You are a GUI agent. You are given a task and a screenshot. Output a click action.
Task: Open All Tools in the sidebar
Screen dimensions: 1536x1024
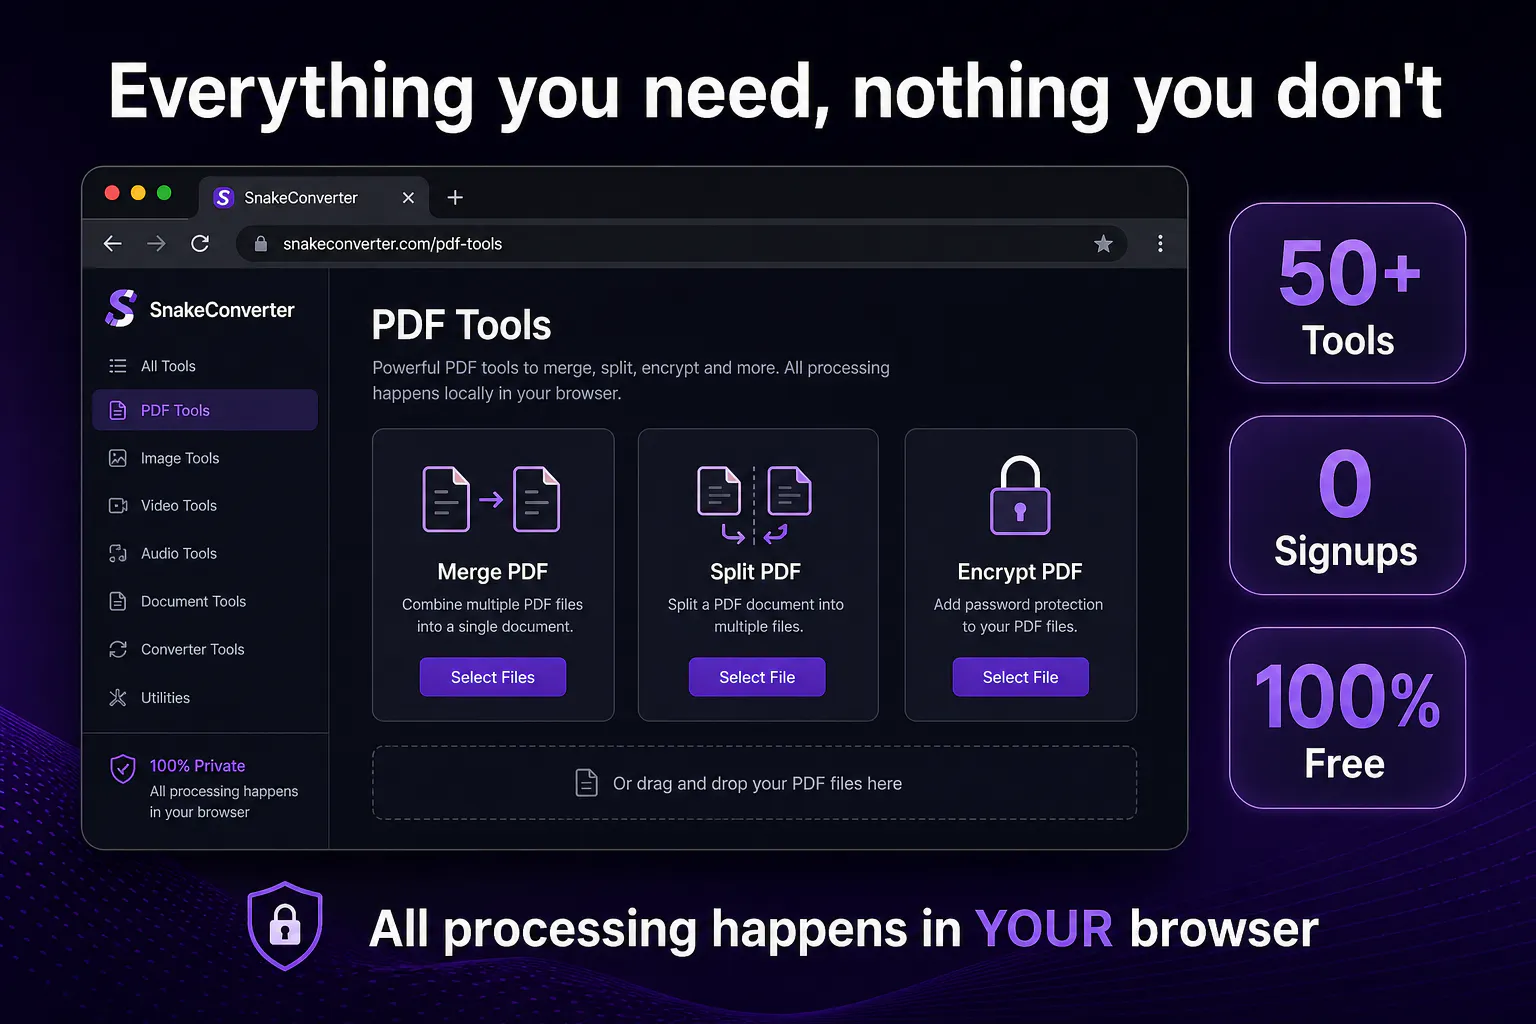tap(205, 366)
